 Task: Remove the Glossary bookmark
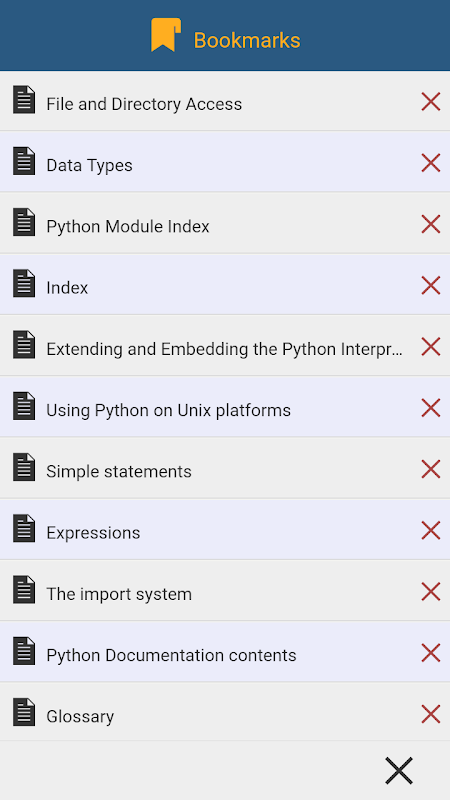tap(431, 714)
